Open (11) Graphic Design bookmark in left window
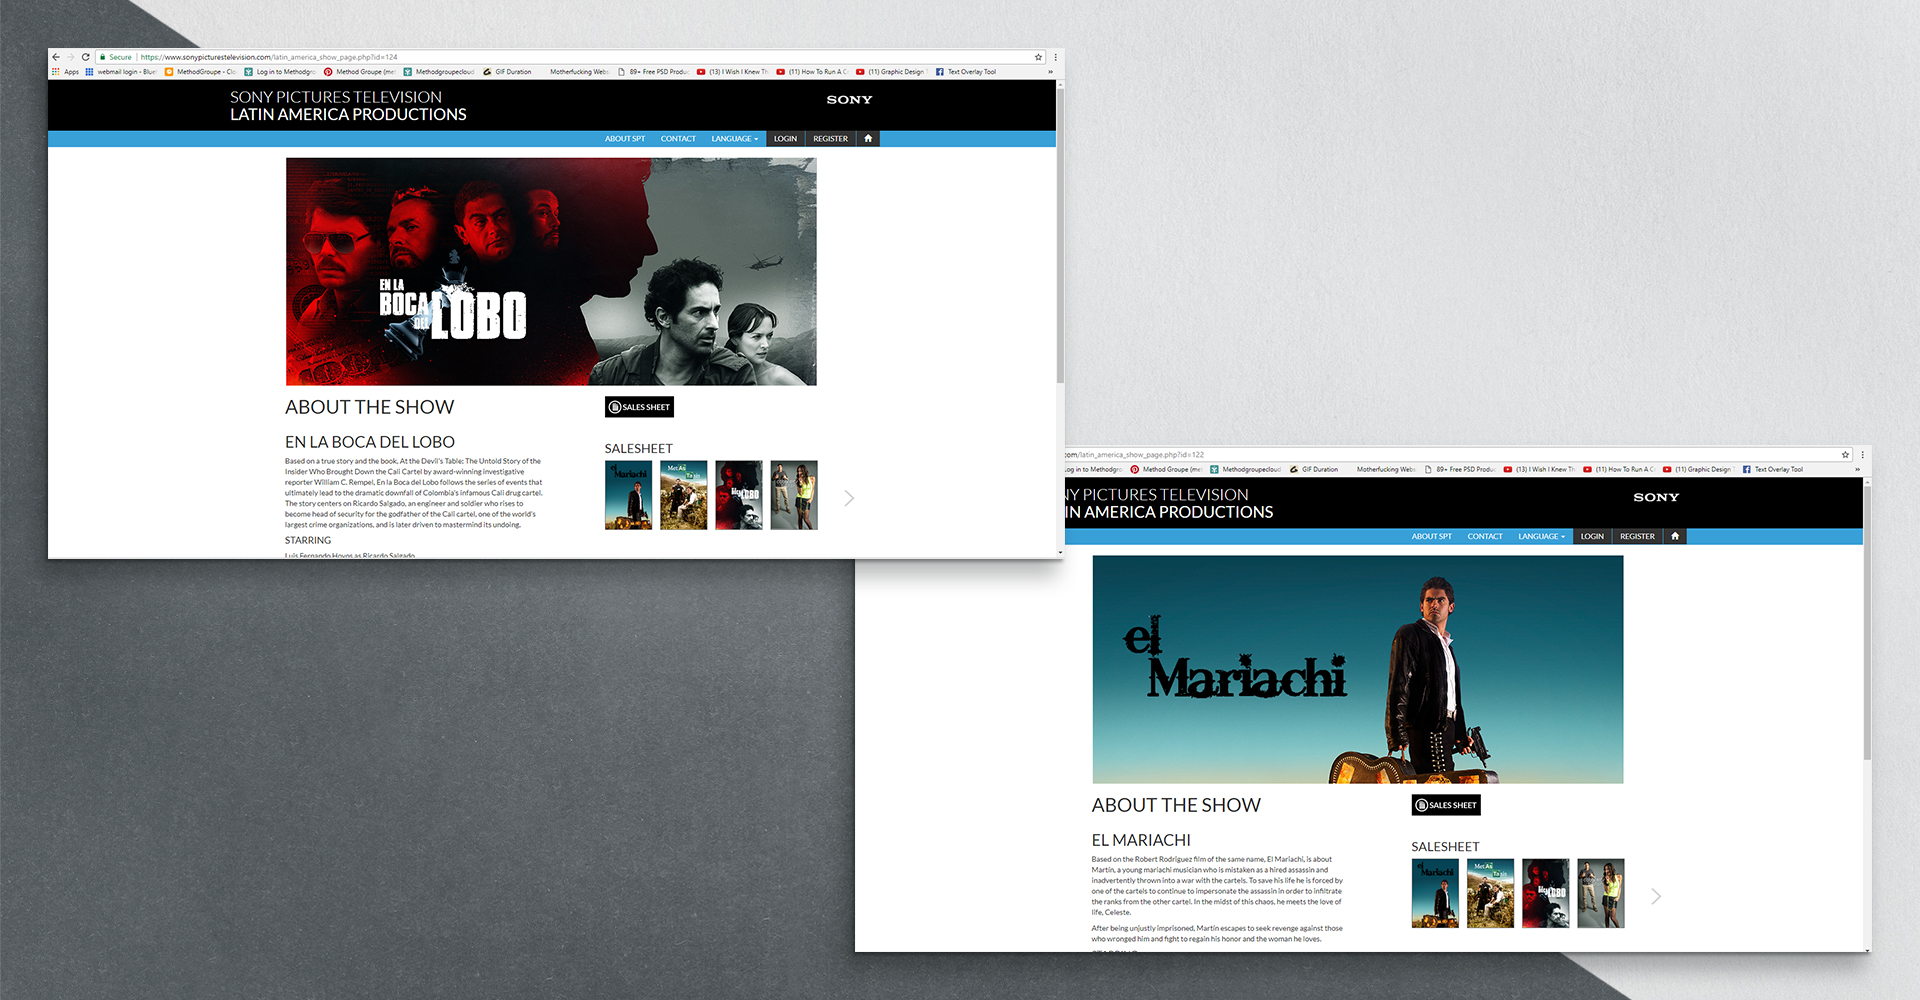 891,72
